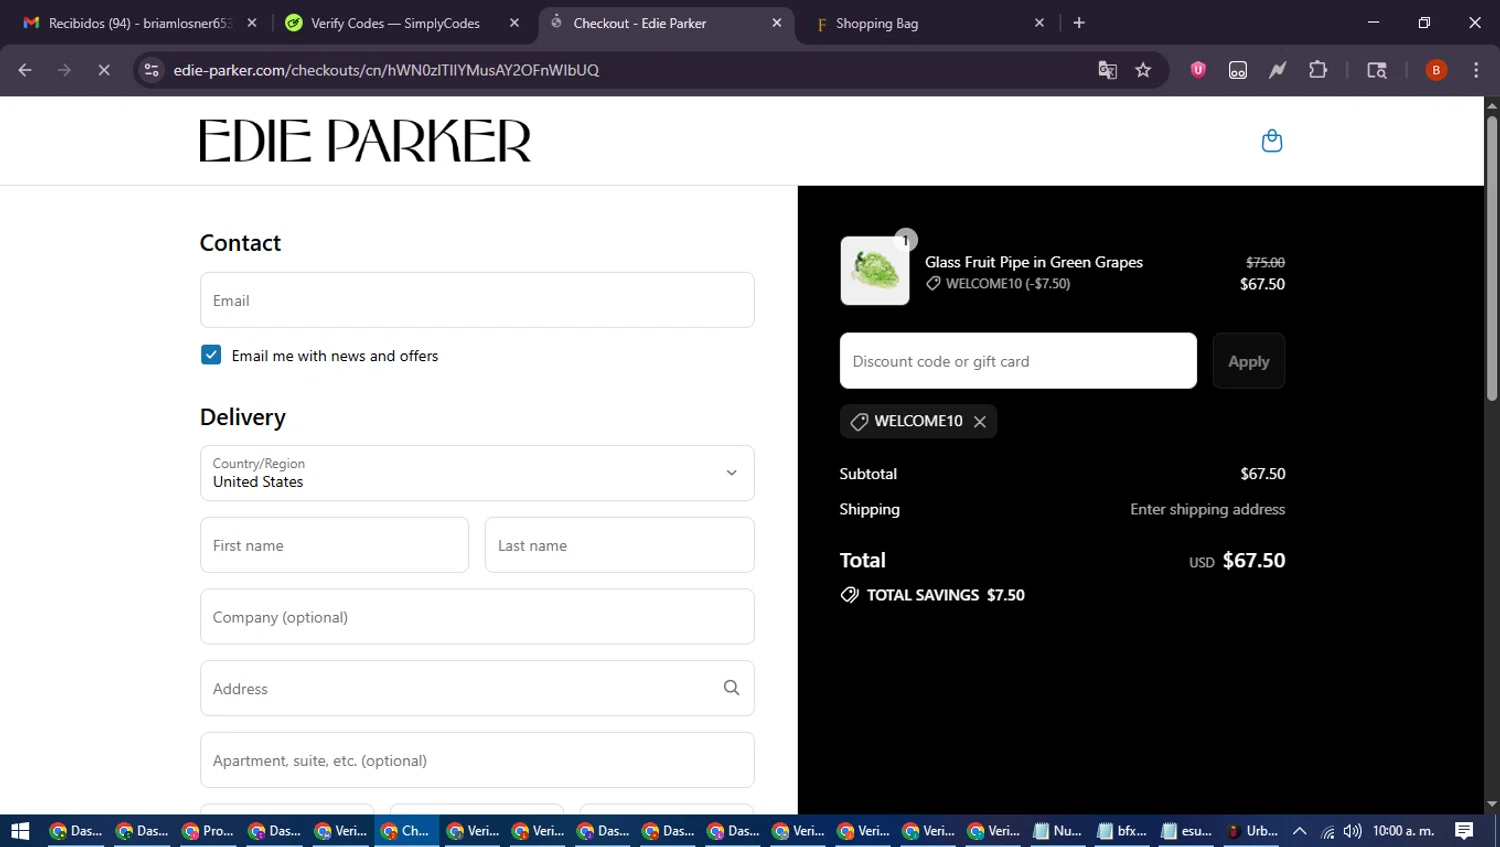Go back to the previous page
Viewport: 1500px width, 847px height.
[x=25, y=70]
